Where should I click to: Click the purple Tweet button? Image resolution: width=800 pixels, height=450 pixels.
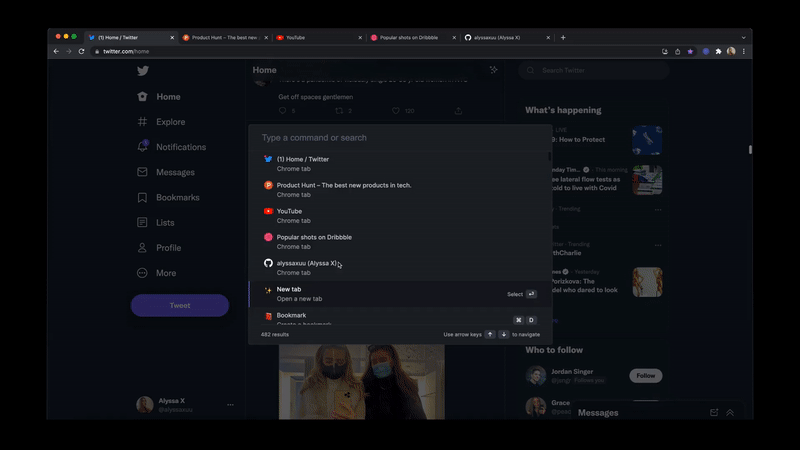point(180,305)
